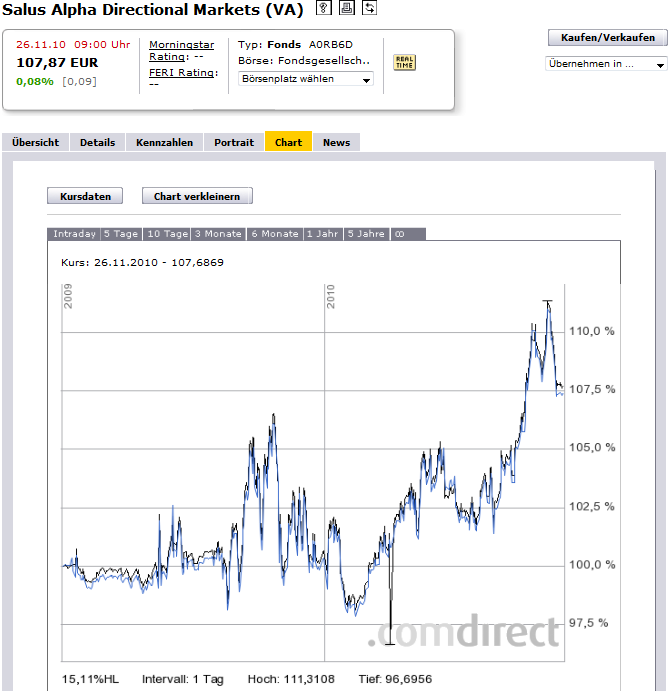
Task: Click the Real Time badge icon
Action: pyautogui.click(x=405, y=62)
